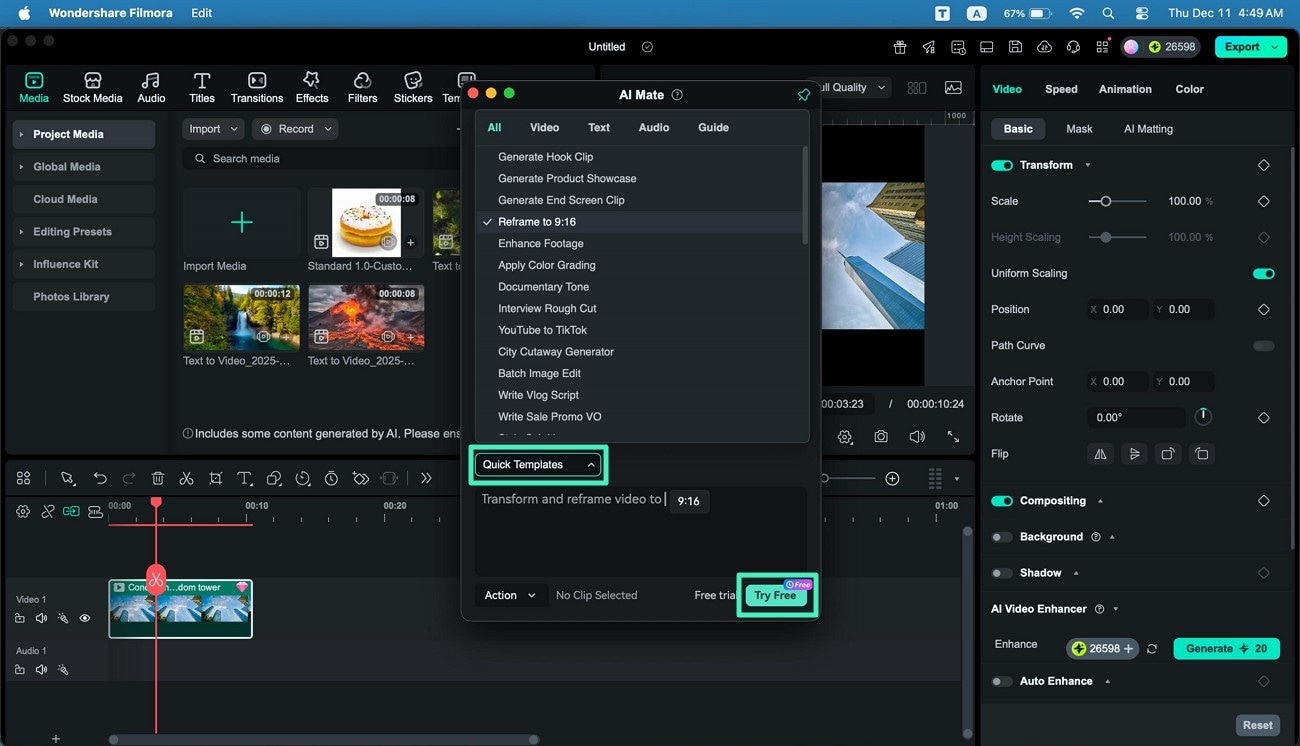Open the Quick Templates dropdown

[538, 465]
